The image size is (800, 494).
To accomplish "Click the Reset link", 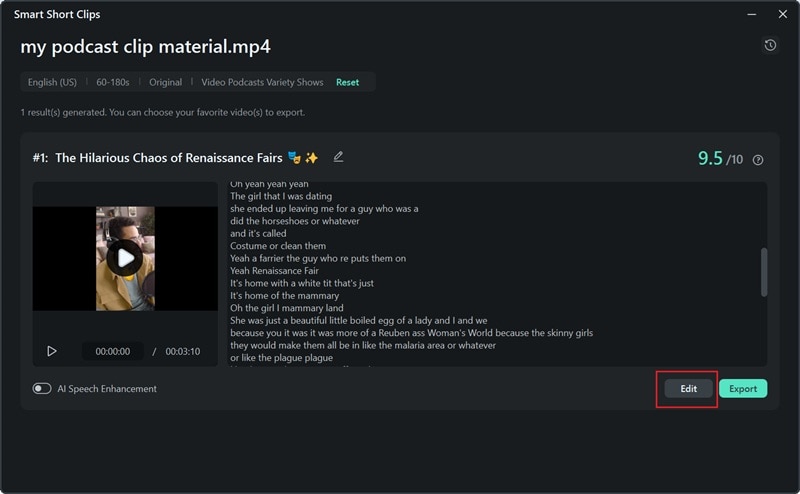I will 347,82.
